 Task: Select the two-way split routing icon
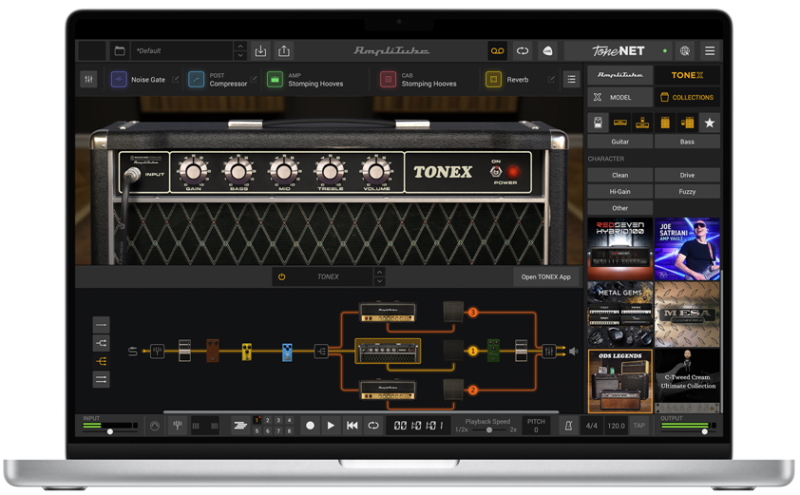pos(101,343)
